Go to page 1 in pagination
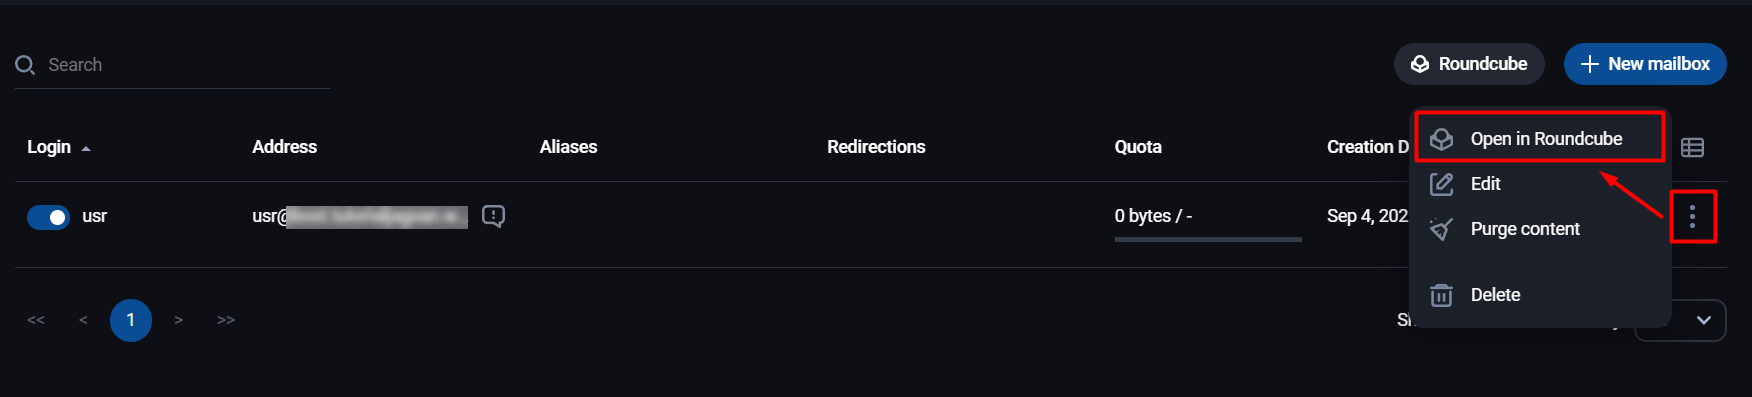The width and height of the screenshot is (1752, 397). [131, 320]
